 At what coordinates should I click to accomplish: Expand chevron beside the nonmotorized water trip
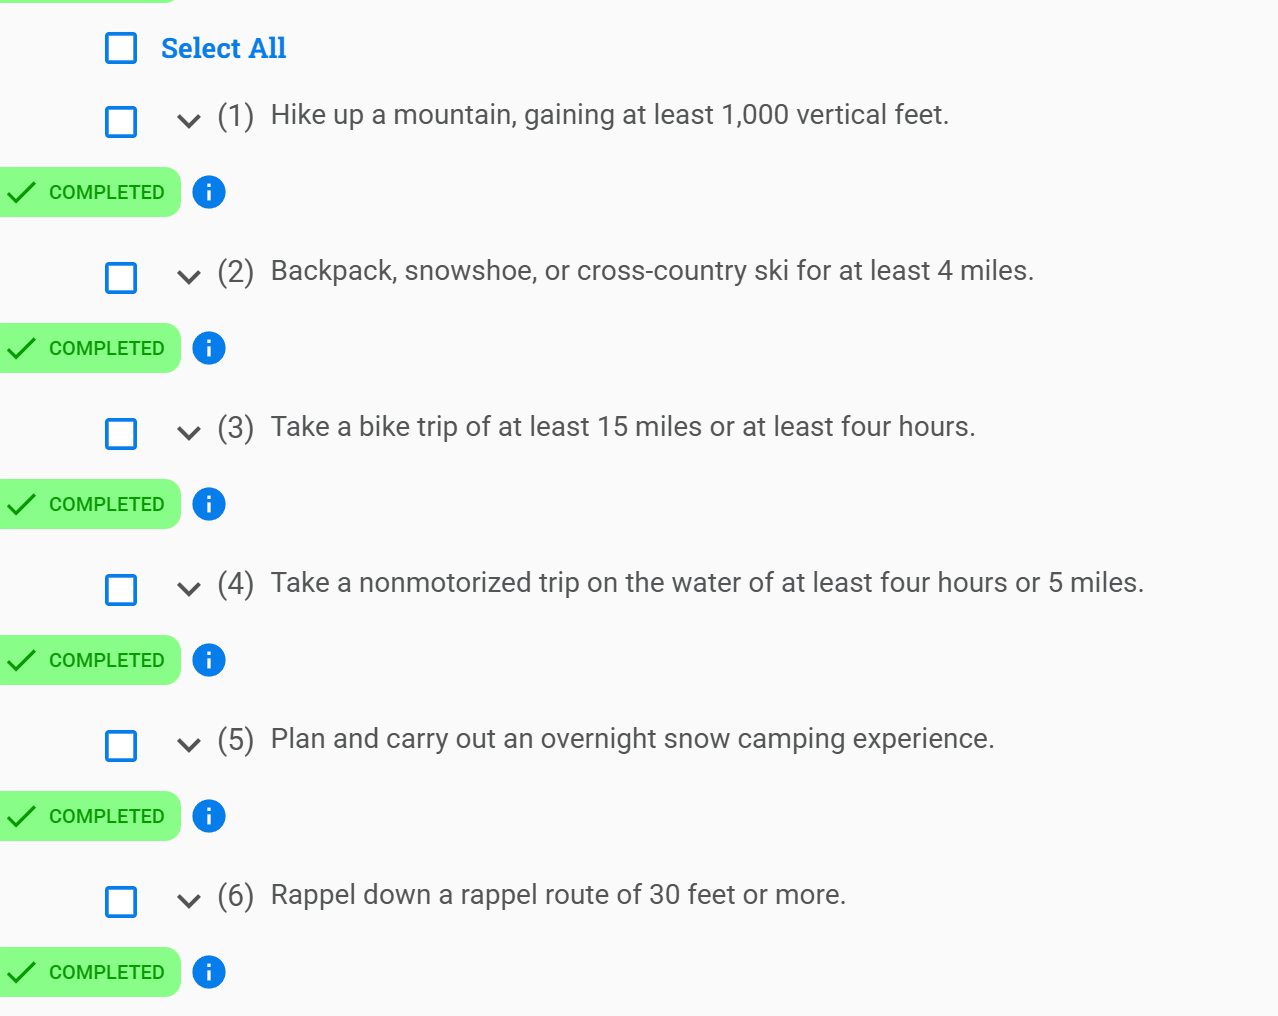[x=188, y=589]
